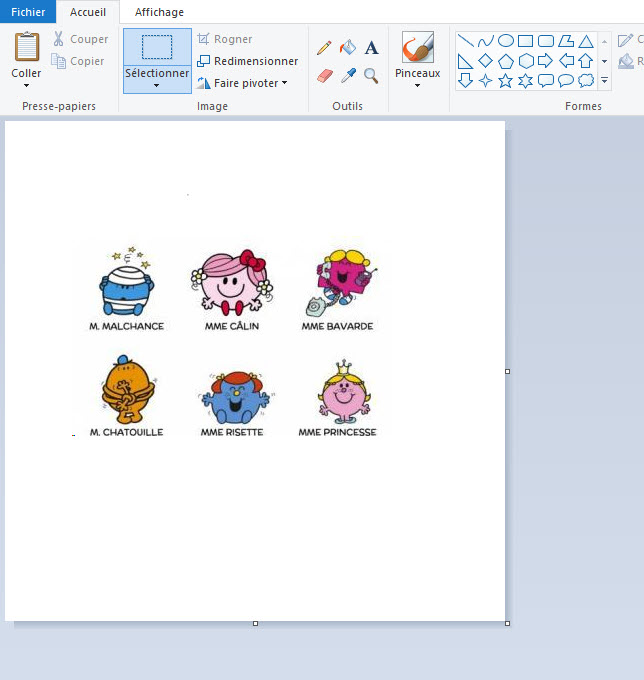The width and height of the screenshot is (644, 680).
Task: Choose the Pentagon shape
Action: pos(506,61)
